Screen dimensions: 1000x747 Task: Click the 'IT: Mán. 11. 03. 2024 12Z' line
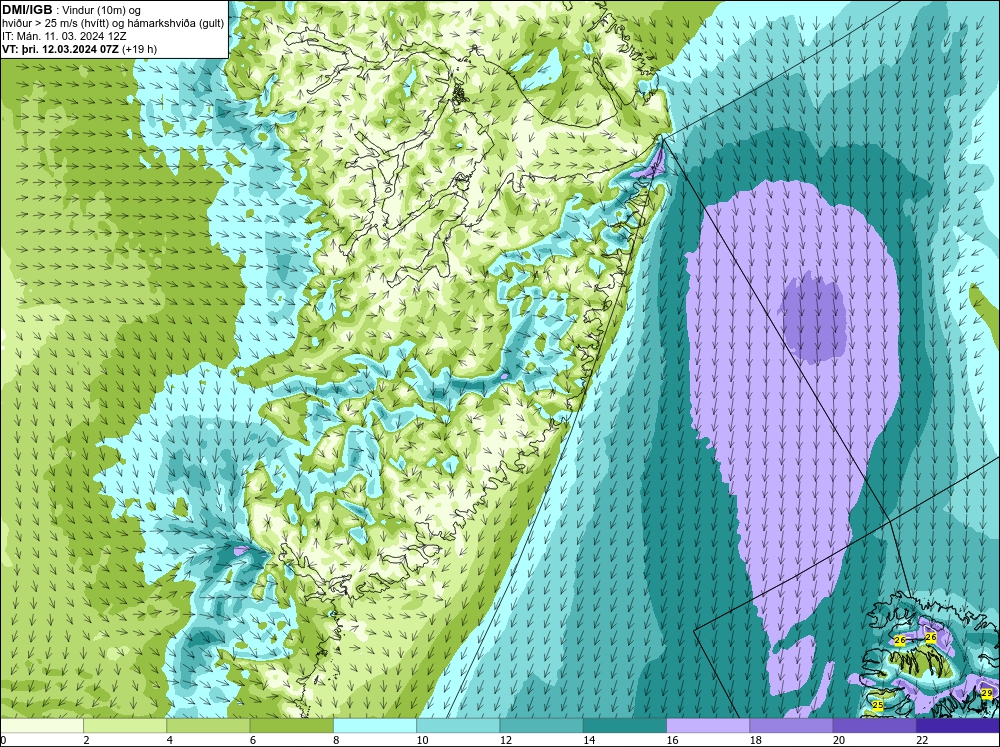(x=64, y=36)
